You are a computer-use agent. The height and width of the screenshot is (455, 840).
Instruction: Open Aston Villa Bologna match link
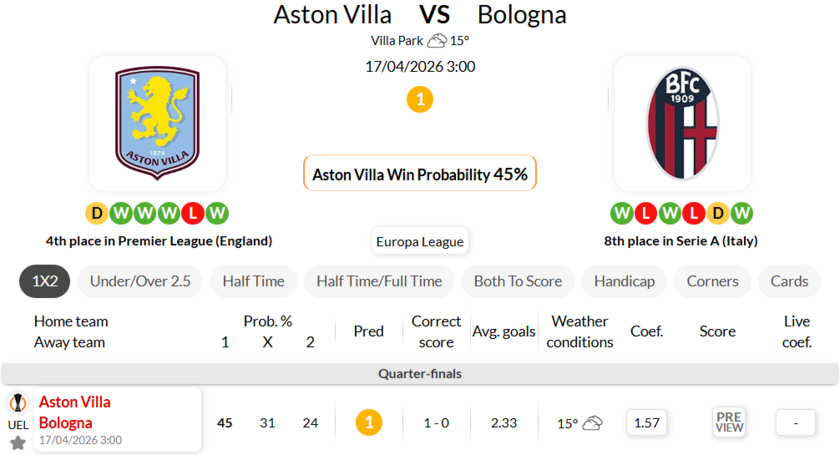pos(75,412)
